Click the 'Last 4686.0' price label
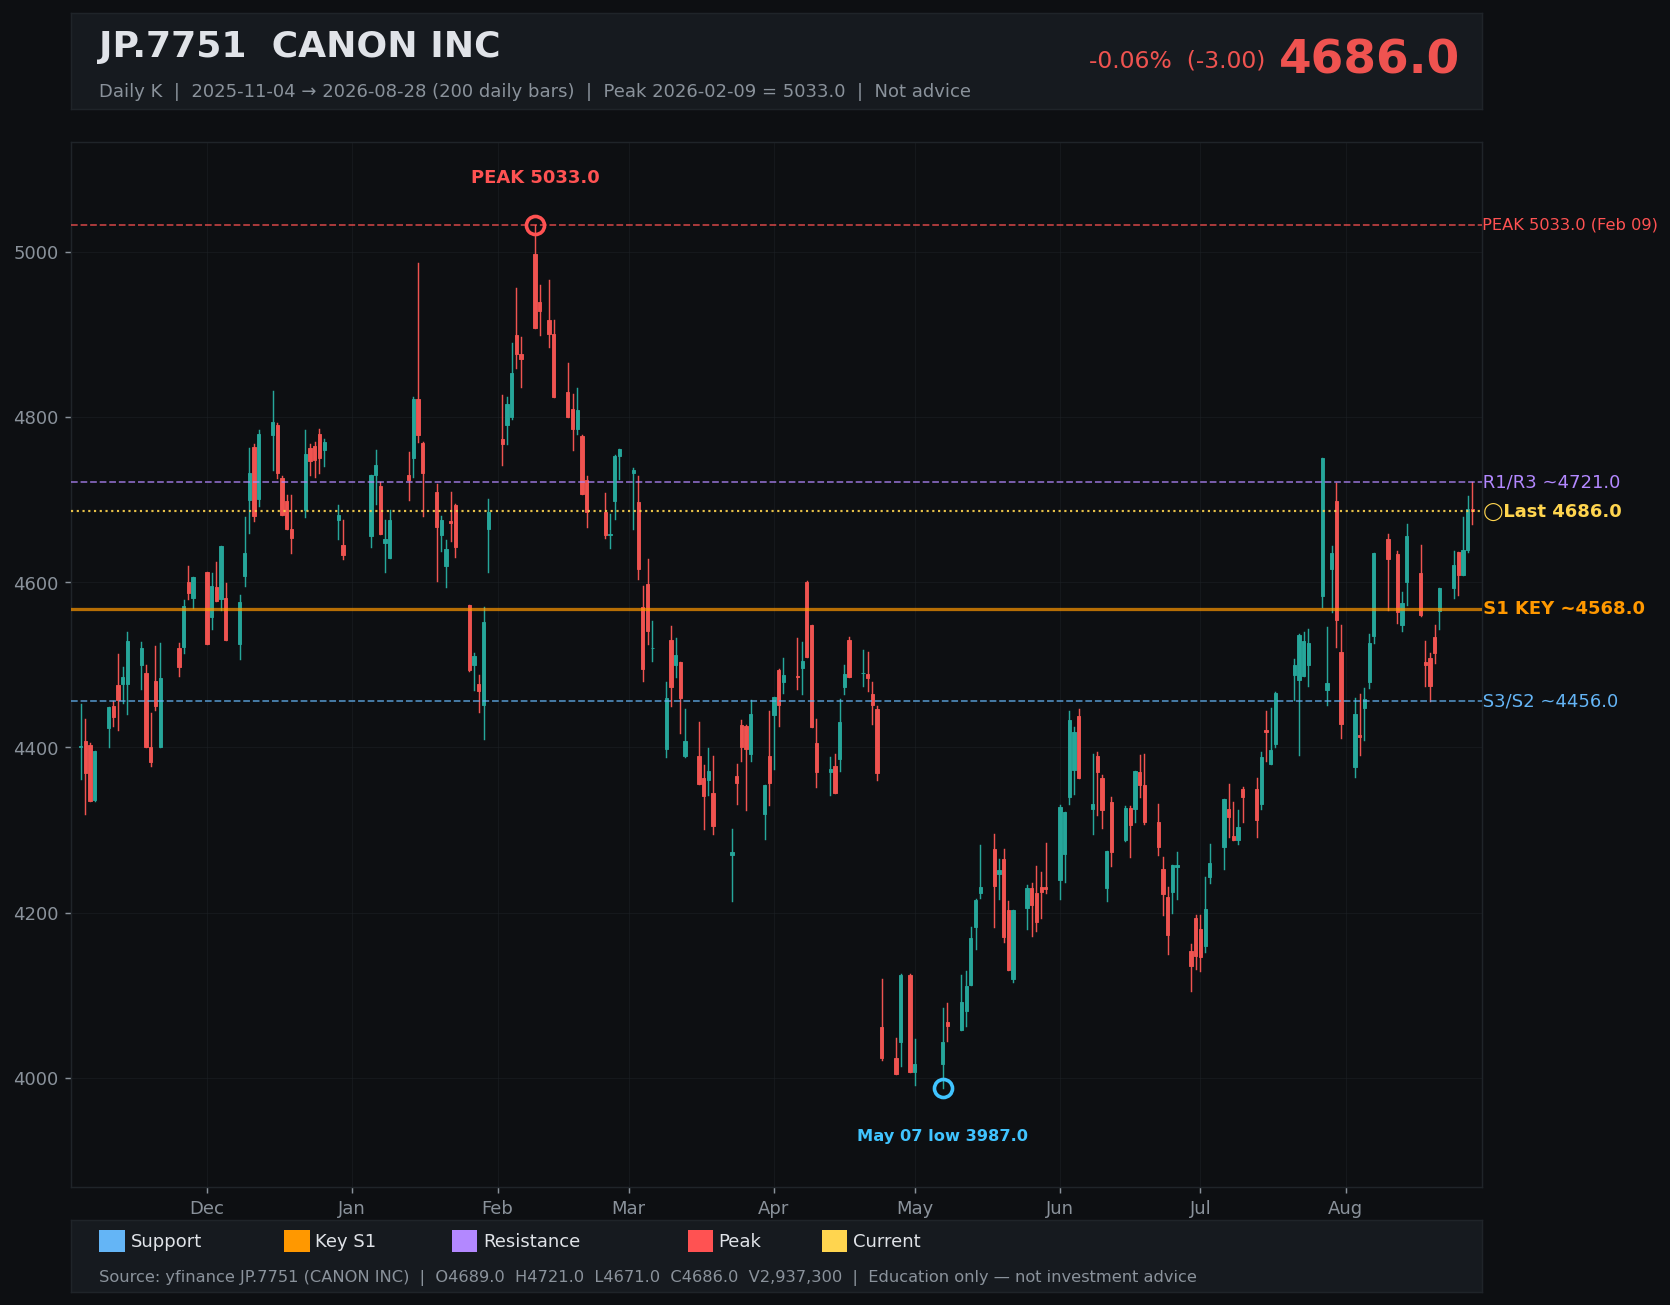 [x=1562, y=512]
